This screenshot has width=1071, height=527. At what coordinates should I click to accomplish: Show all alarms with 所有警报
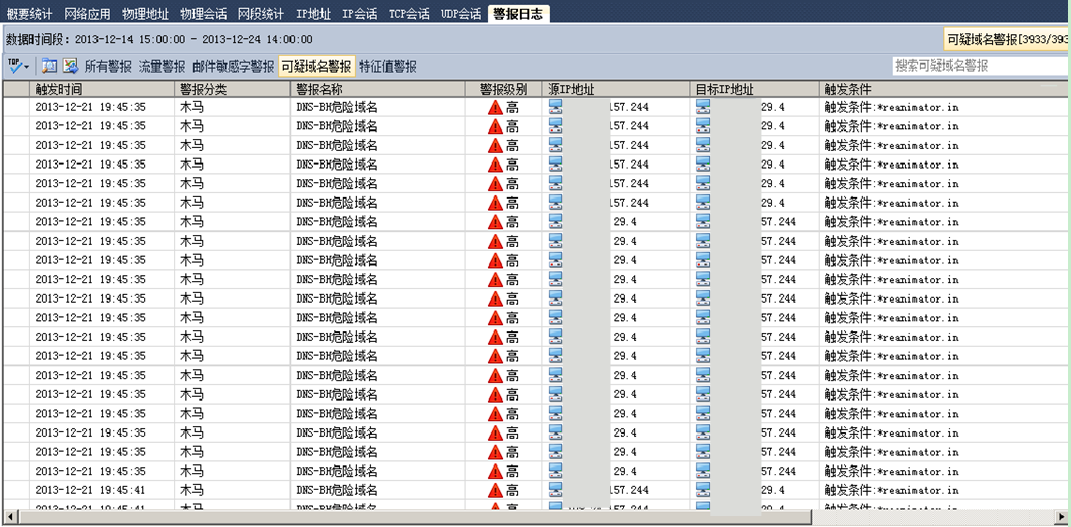click(108, 67)
